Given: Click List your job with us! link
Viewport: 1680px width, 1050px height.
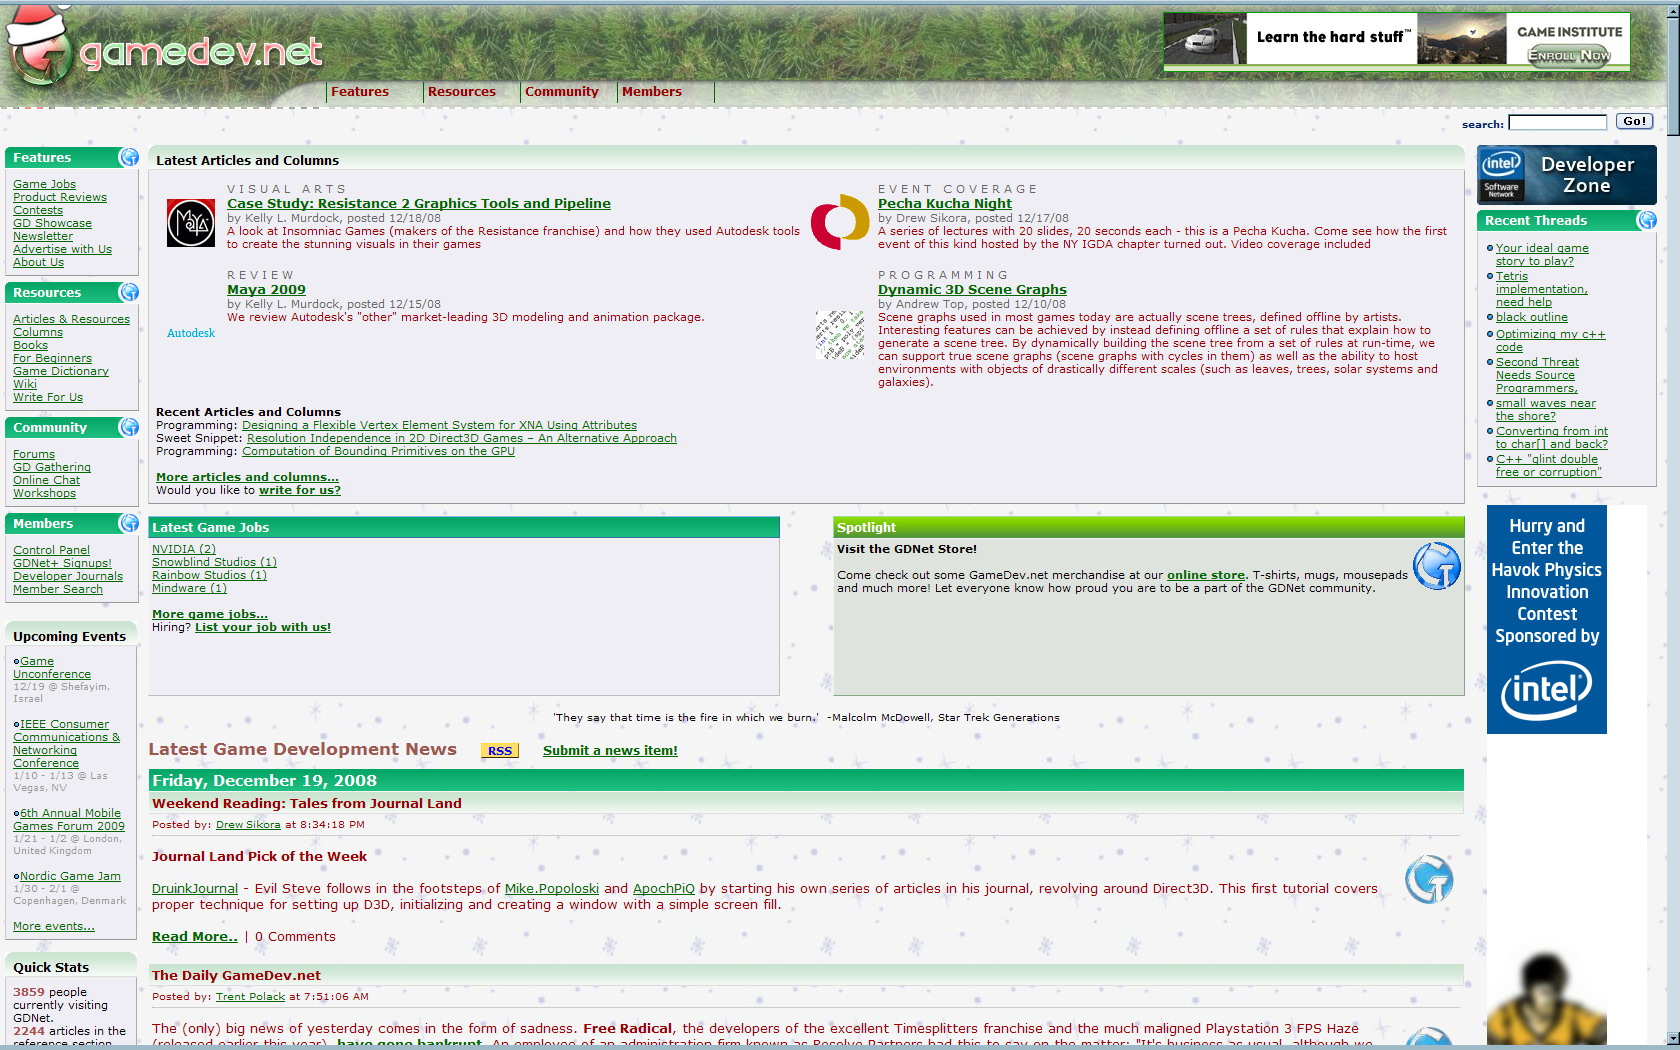Looking at the screenshot, I should pyautogui.click(x=263, y=627).
